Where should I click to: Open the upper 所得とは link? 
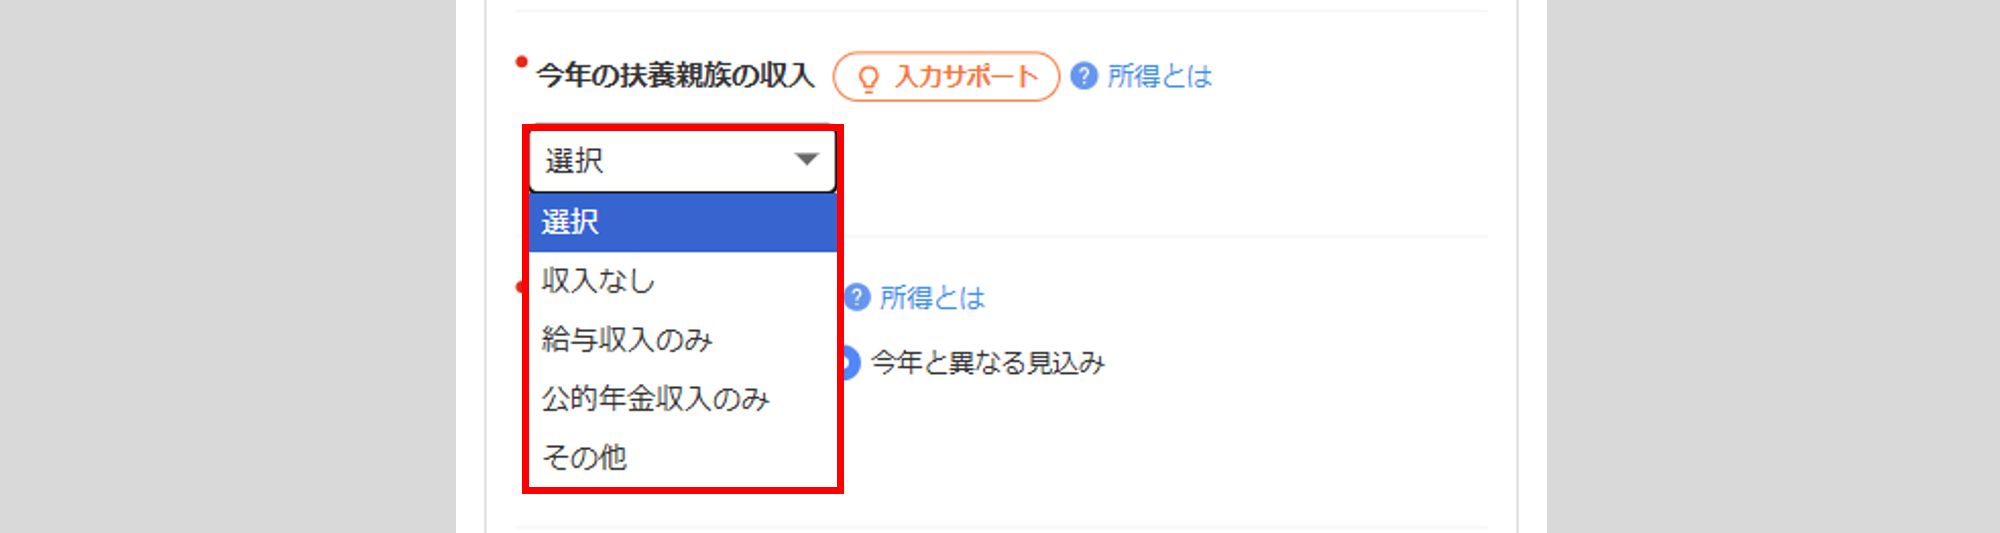[x=1159, y=76]
